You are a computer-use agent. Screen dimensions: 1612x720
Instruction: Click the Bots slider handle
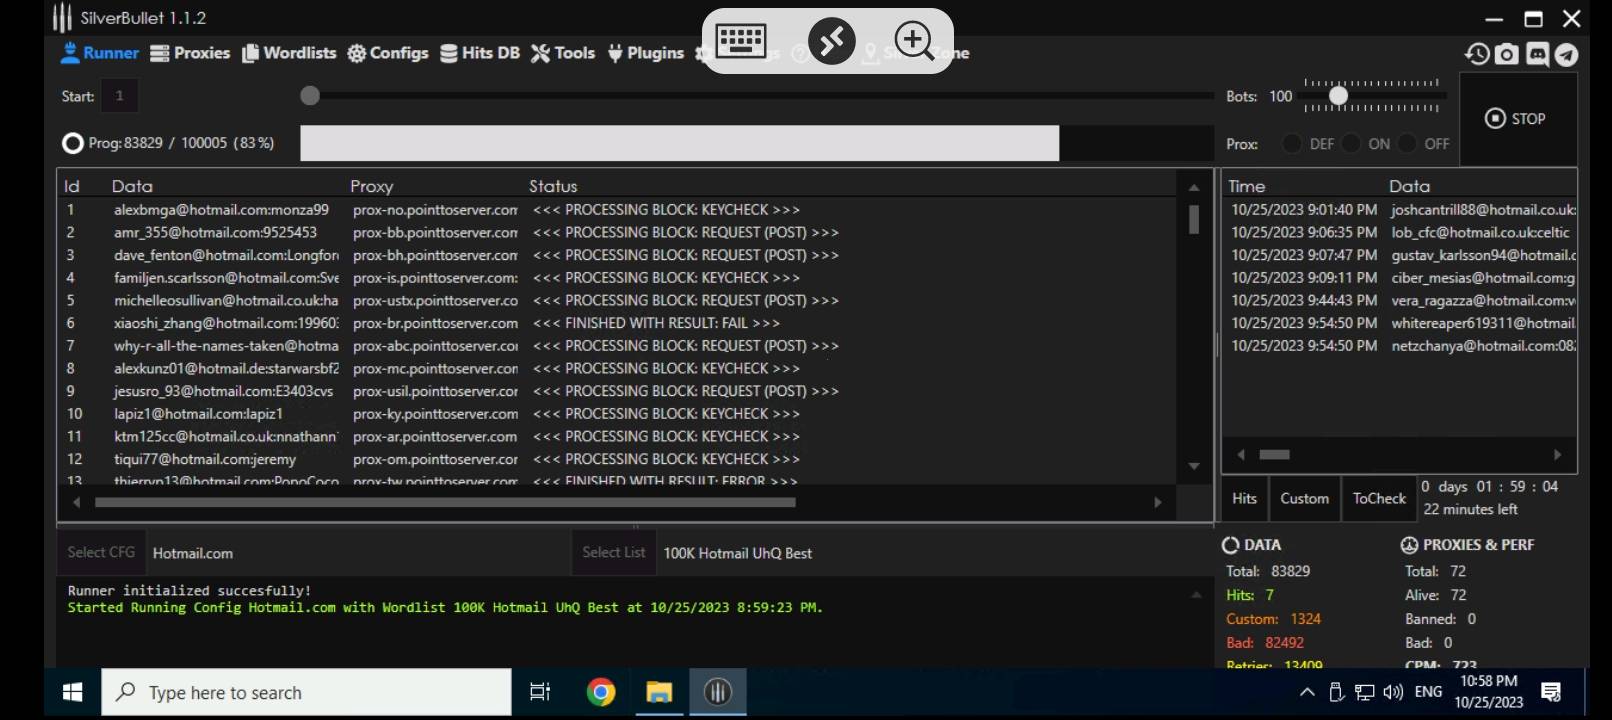1338,96
